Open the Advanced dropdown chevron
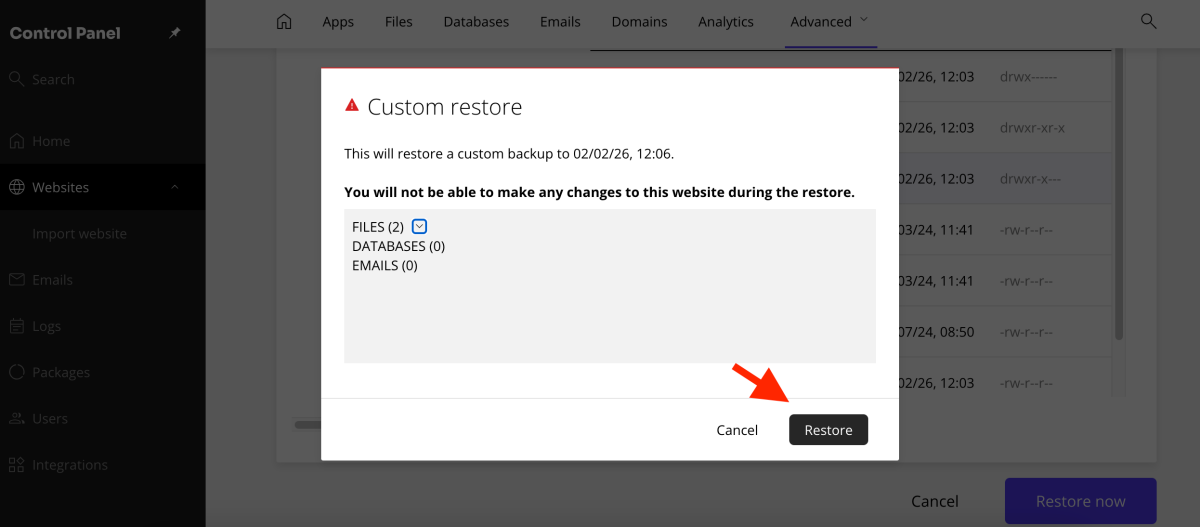This screenshot has height=527, width=1200. (864, 20)
